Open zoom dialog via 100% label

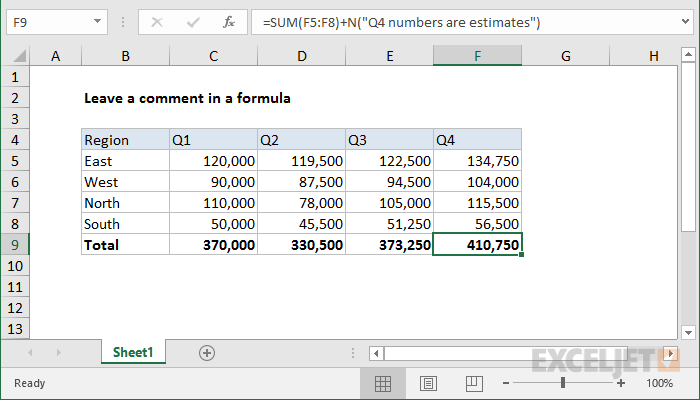pyautogui.click(x=659, y=383)
